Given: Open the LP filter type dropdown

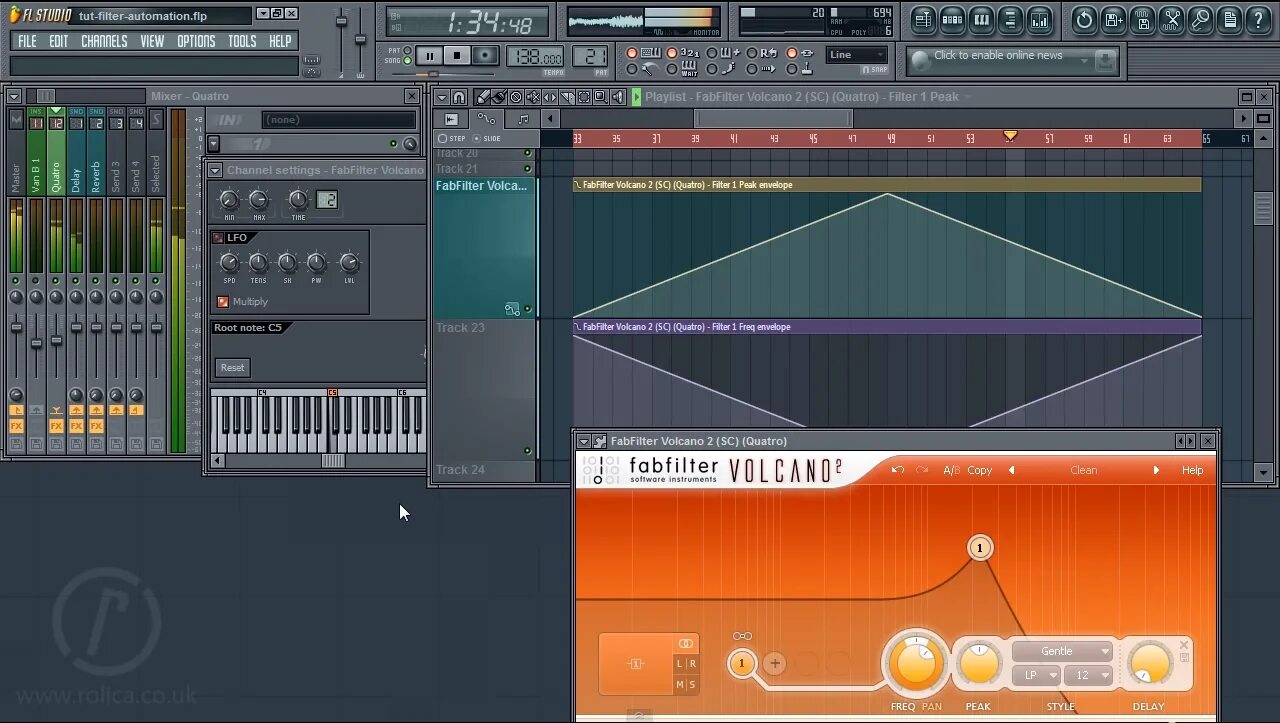Looking at the screenshot, I should point(1035,676).
